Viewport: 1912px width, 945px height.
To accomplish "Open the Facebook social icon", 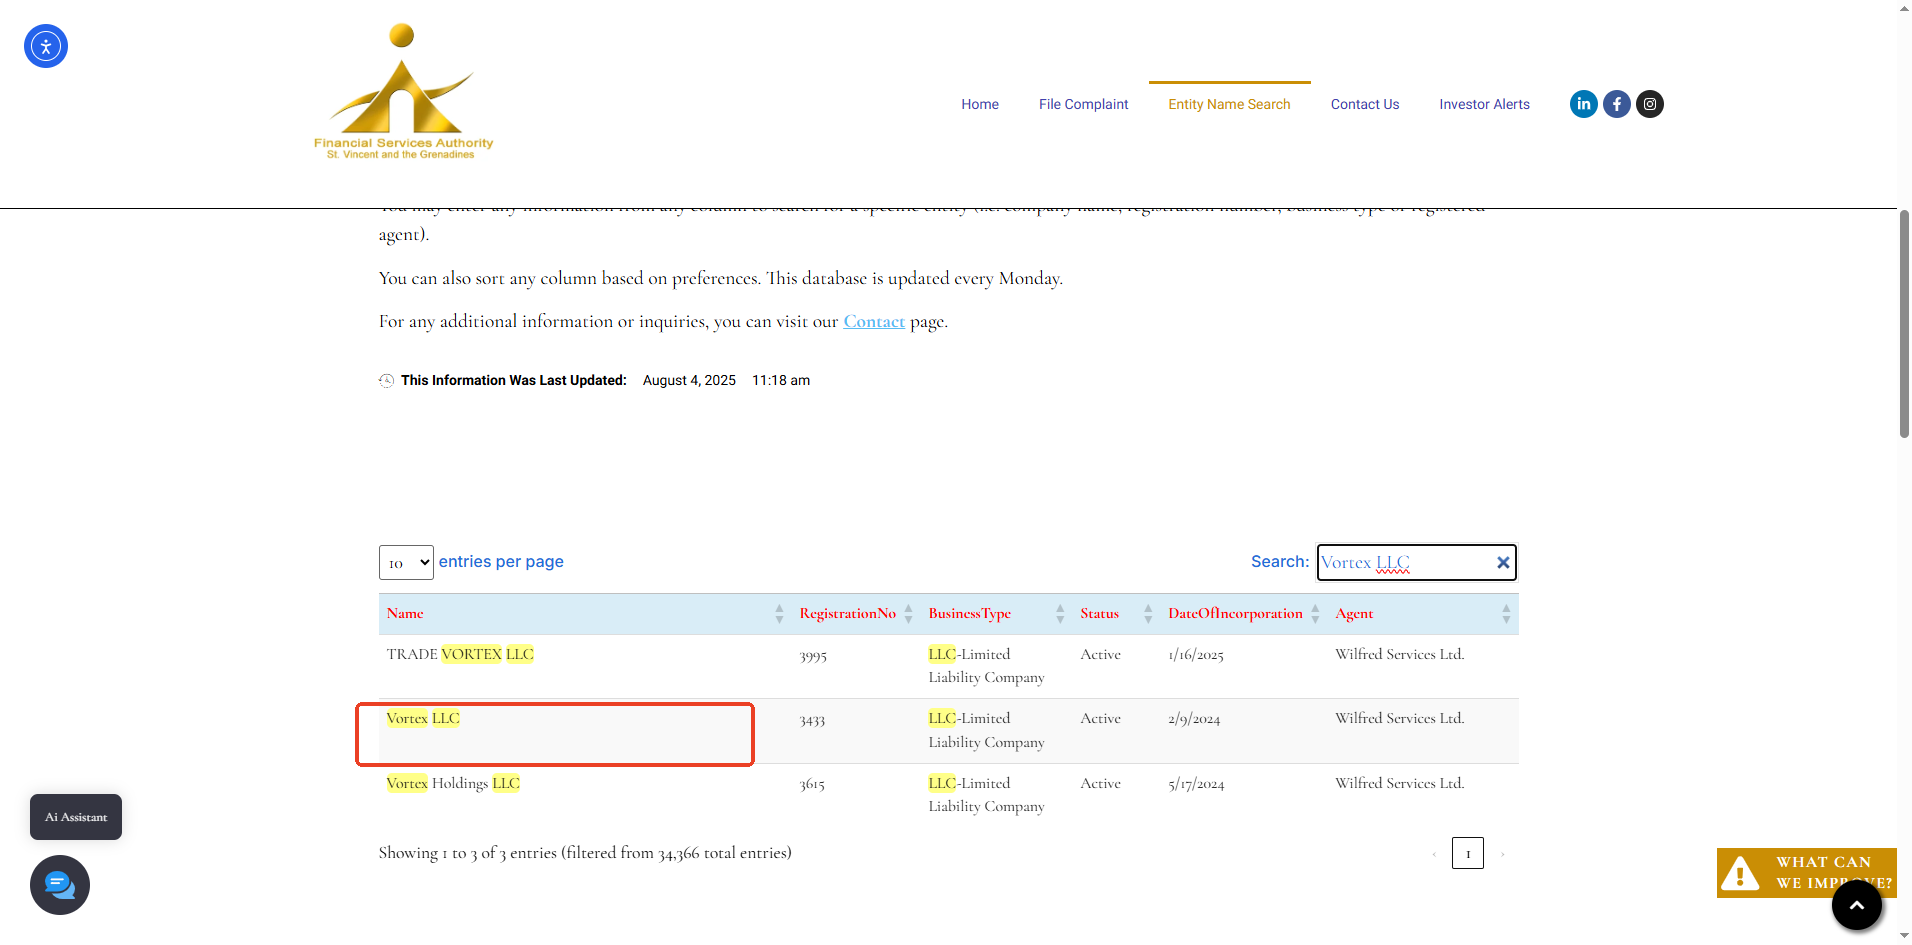I will click(1616, 104).
